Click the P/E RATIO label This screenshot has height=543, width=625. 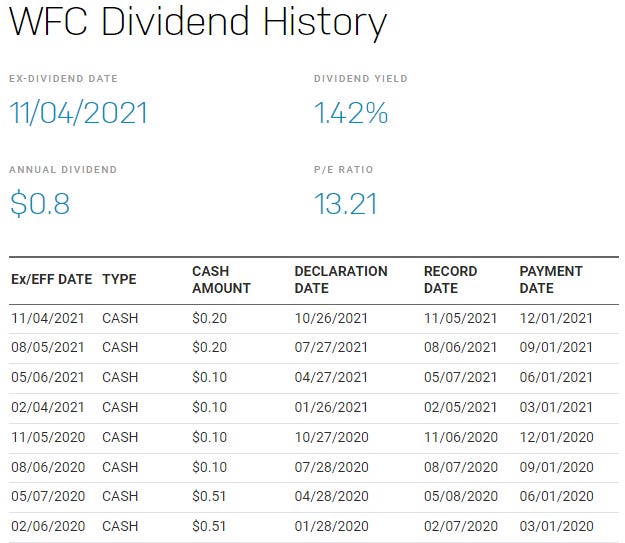tap(344, 169)
